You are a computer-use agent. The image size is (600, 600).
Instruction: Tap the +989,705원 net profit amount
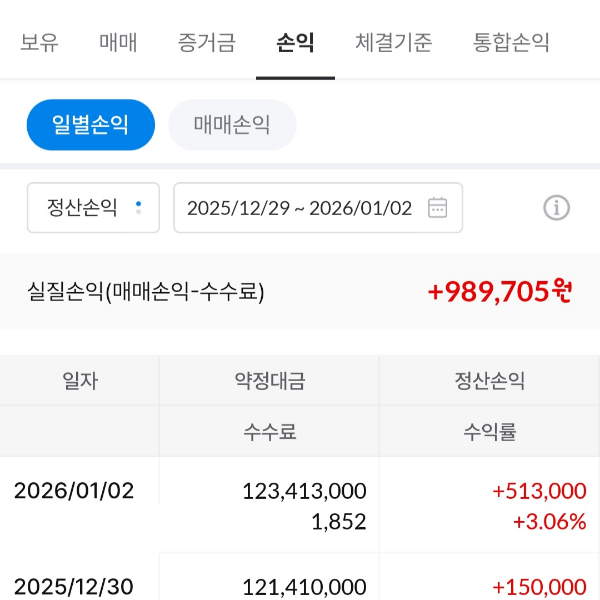[x=499, y=291]
